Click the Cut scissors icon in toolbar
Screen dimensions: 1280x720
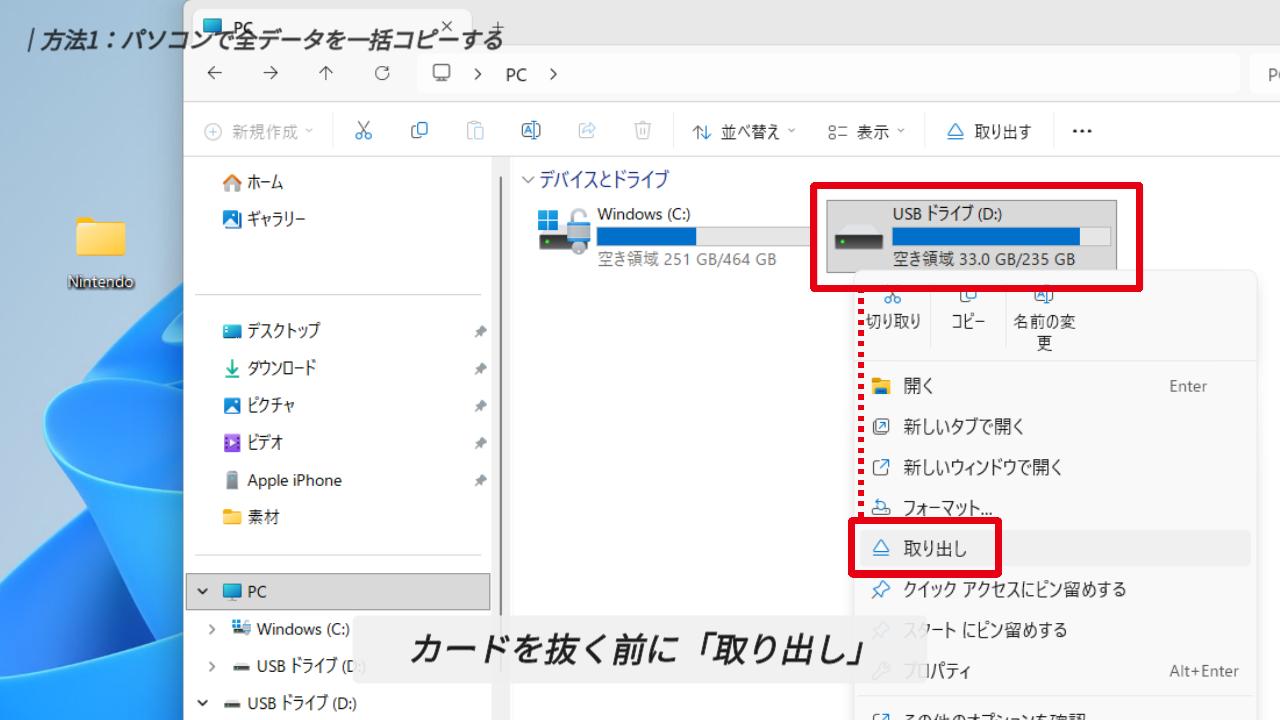click(x=363, y=131)
